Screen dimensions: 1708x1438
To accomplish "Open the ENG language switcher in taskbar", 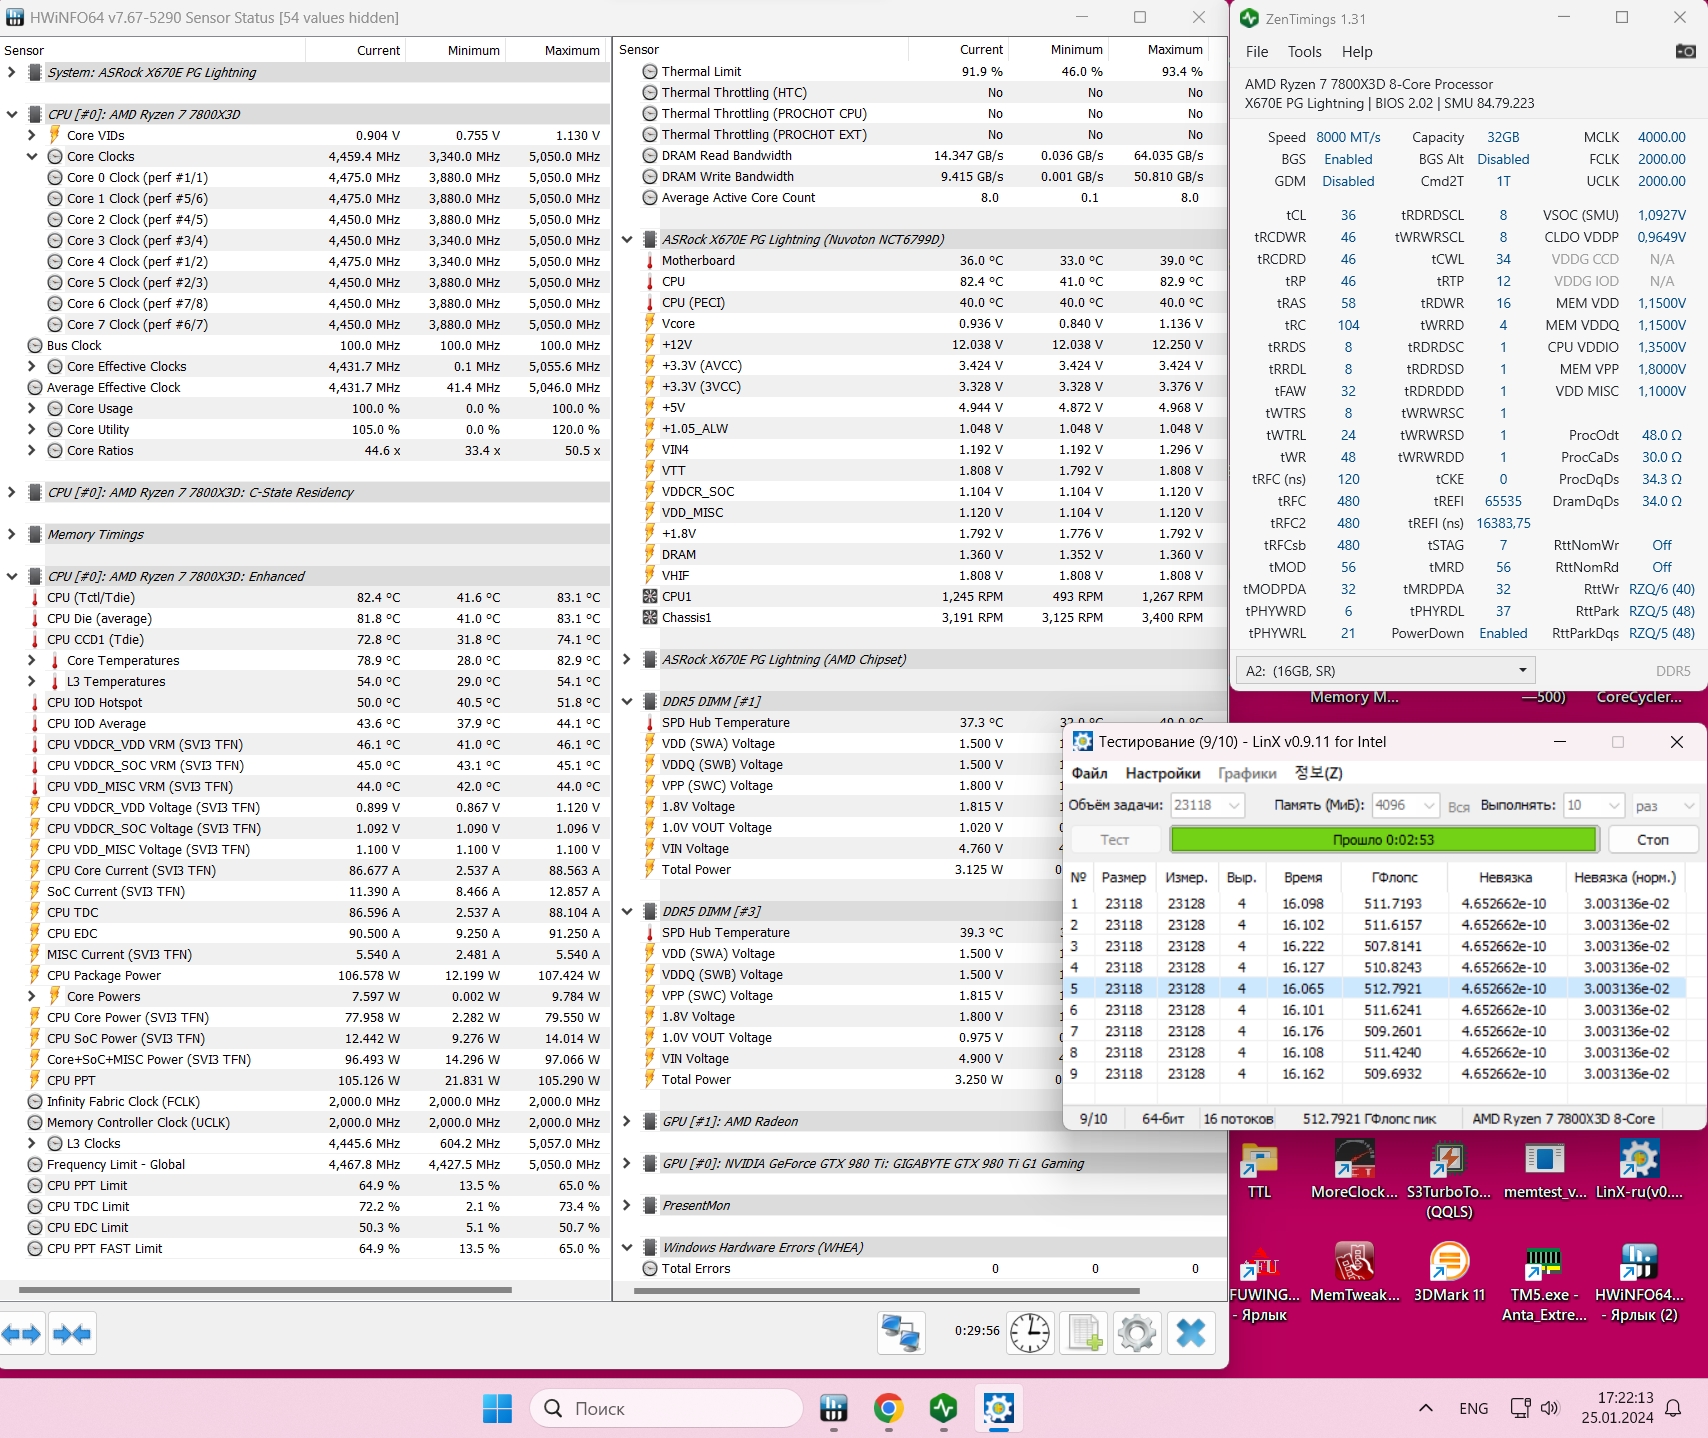I will (x=1473, y=1408).
